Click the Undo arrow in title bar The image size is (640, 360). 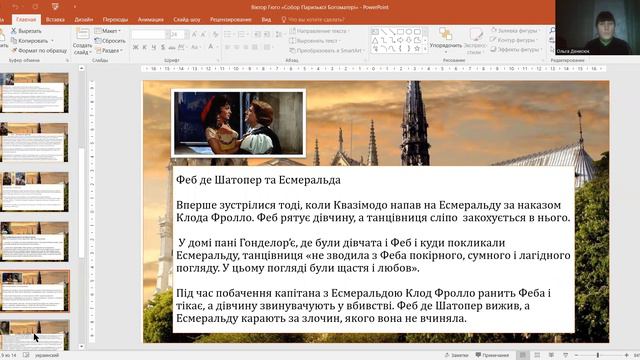[x=16, y=7]
